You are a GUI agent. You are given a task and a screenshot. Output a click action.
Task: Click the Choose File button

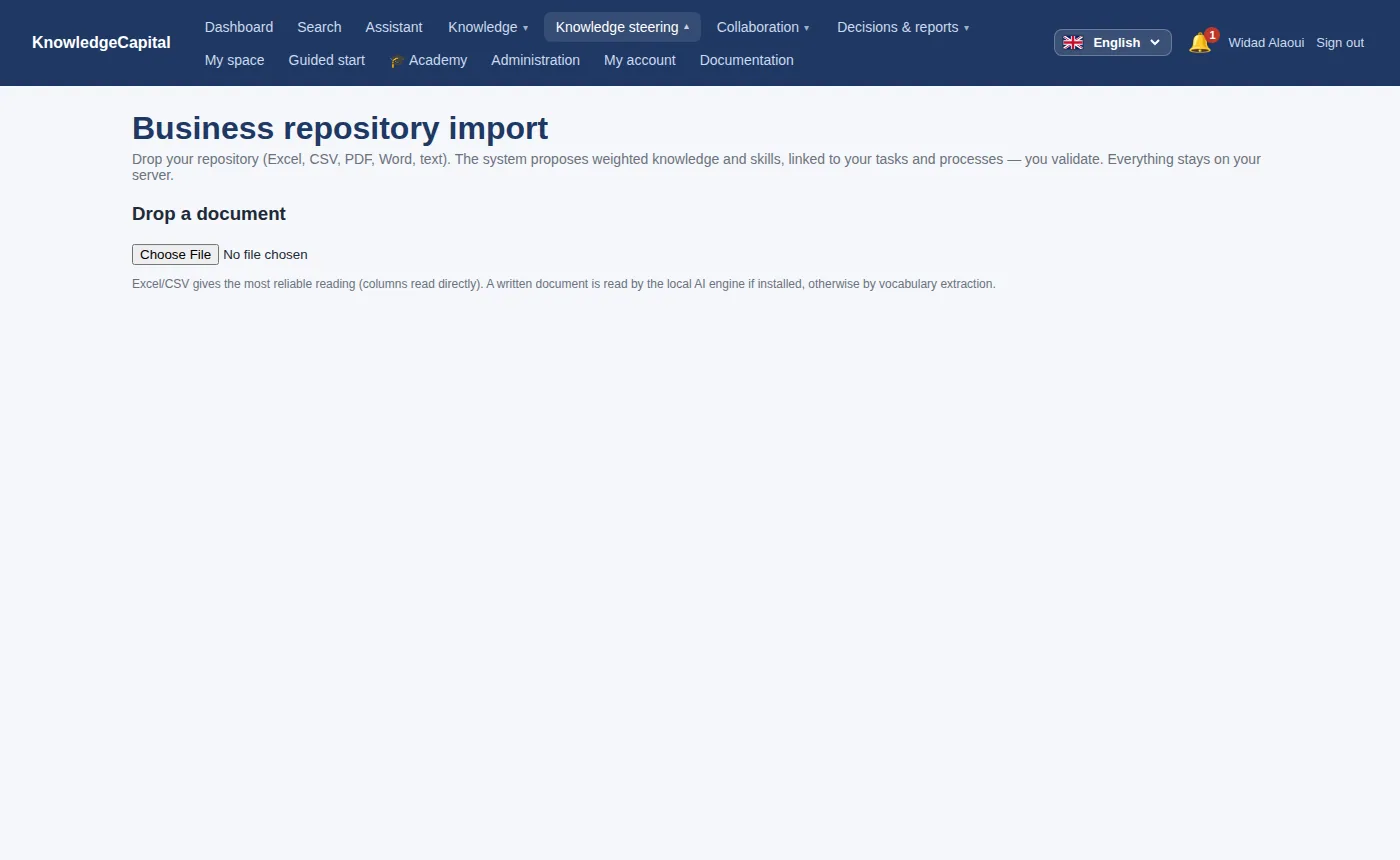pyautogui.click(x=175, y=254)
